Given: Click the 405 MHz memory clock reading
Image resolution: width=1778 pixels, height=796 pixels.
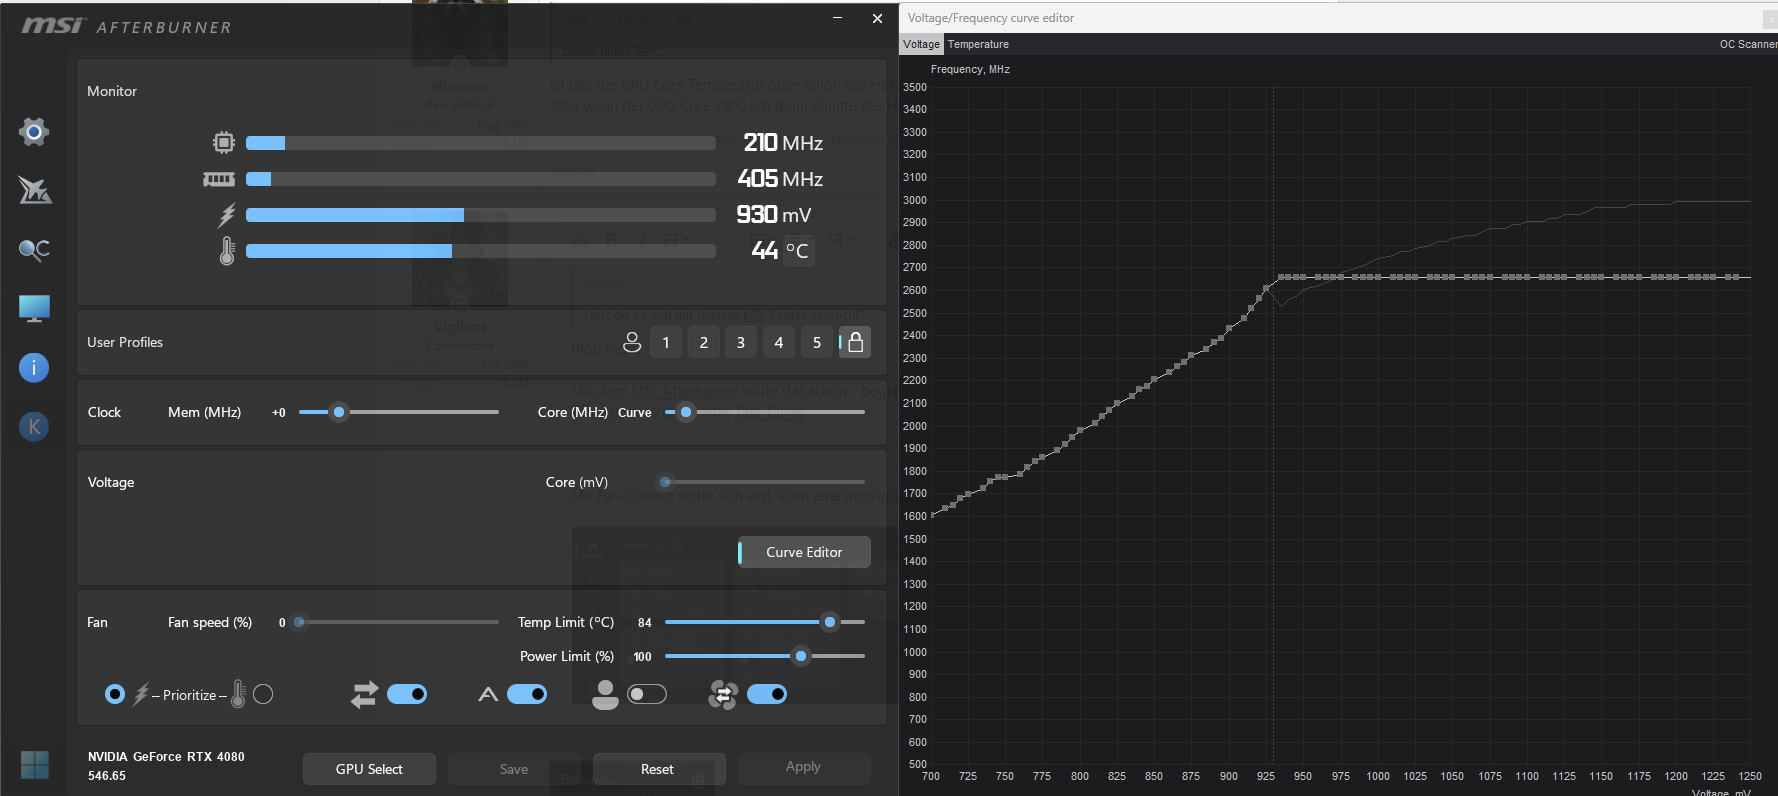Looking at the screenshot, I should click(780, 179).
